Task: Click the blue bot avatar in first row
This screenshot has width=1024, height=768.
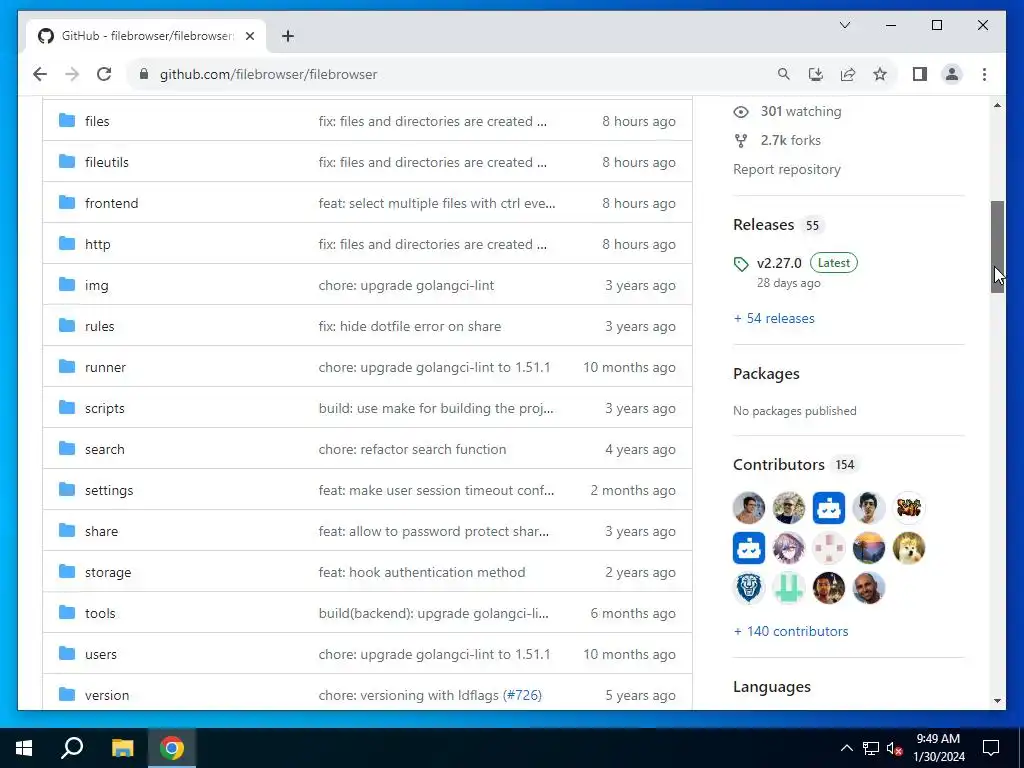Action: [829, 508]
